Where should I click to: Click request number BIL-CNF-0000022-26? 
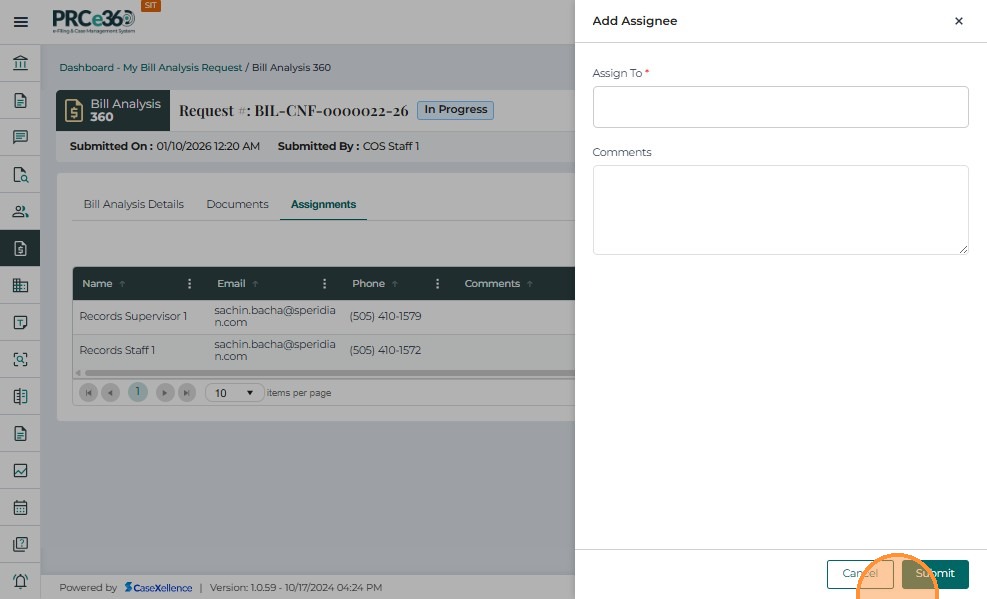click(331, 111)
